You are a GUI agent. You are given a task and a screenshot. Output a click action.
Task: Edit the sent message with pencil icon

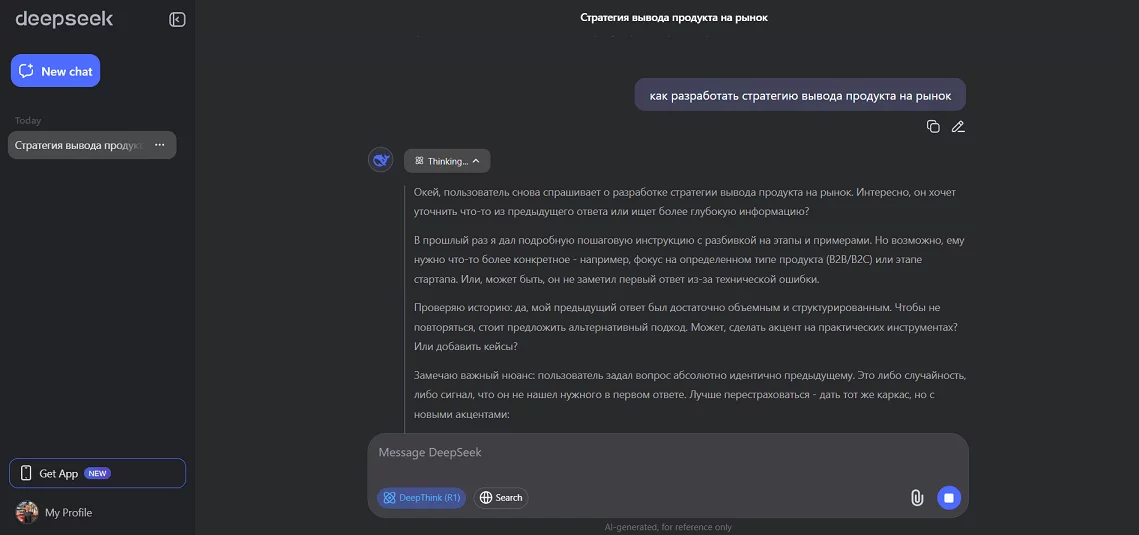coord(958,126)
